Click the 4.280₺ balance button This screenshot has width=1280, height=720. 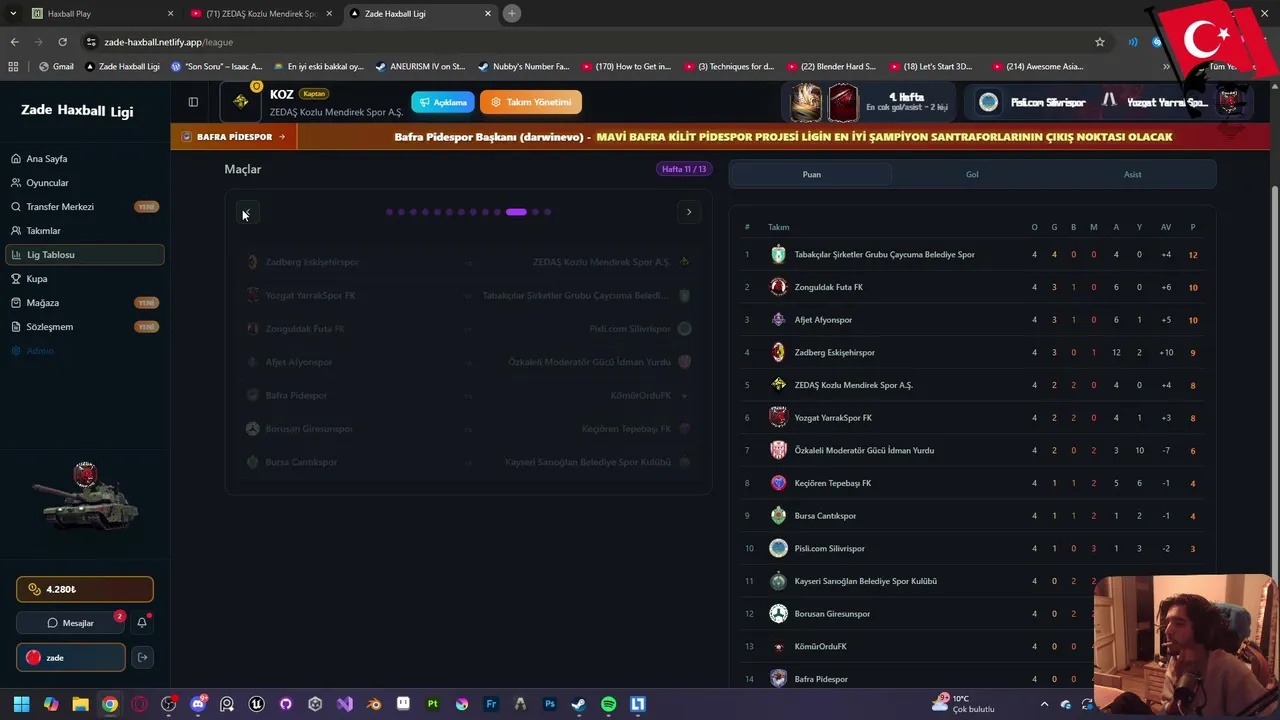pos(85,589)
